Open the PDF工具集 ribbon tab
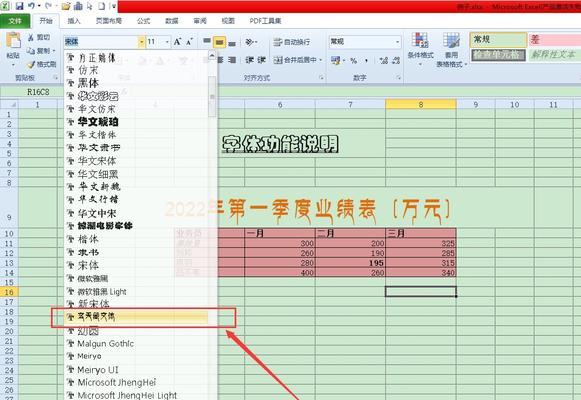 click(x=265, y=21)
